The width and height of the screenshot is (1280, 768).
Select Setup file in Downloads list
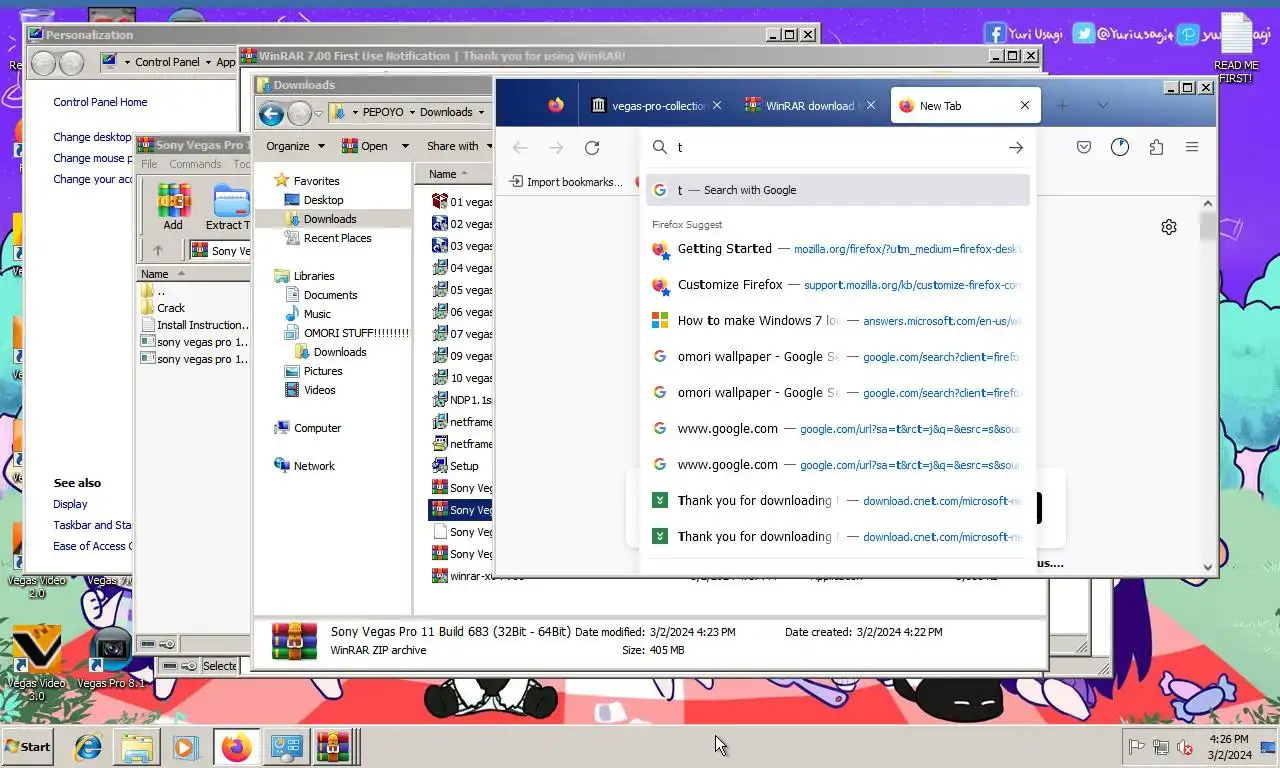456,466
